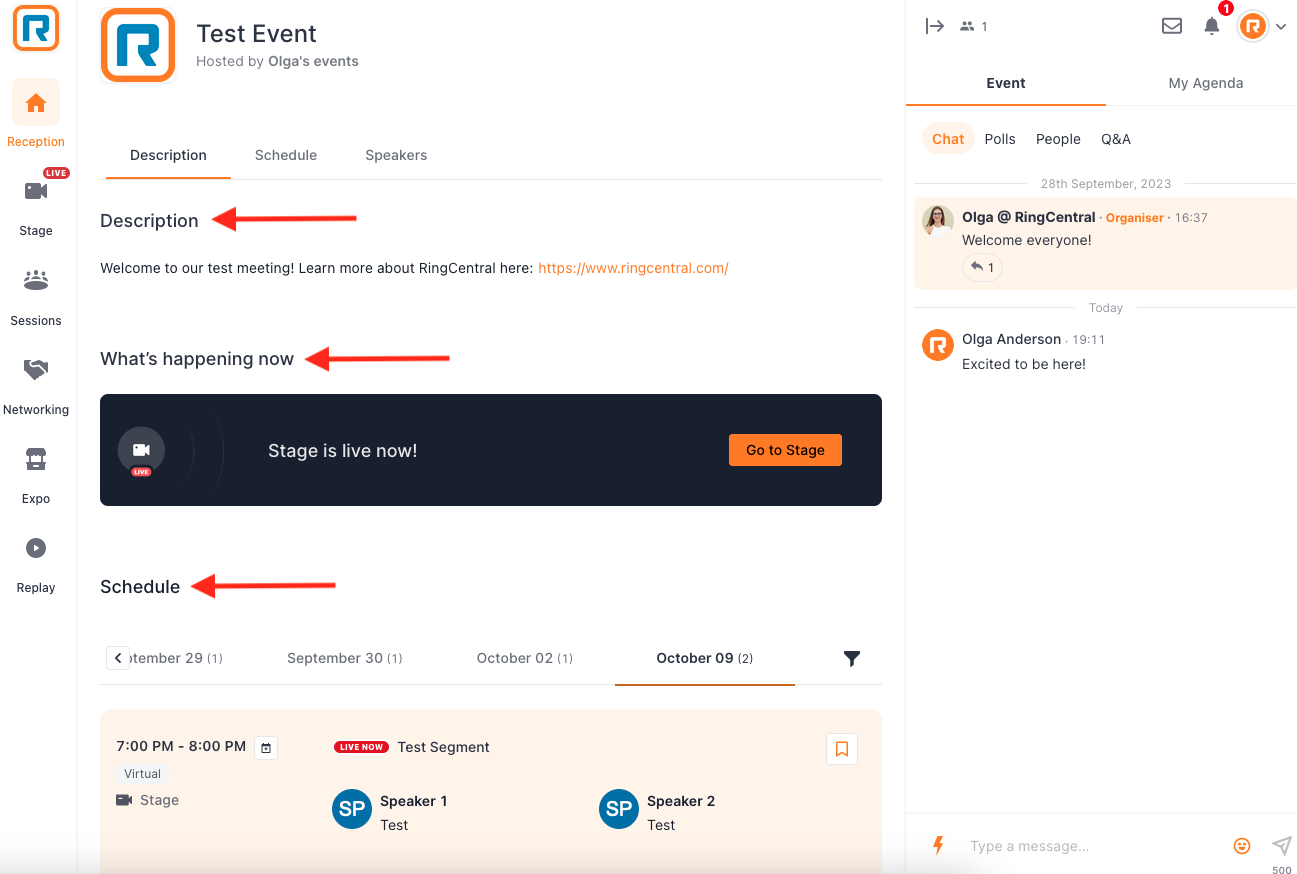Select the Q&A tab
This screenshot has width=1297, height=874.
[x=1116, y=139]
